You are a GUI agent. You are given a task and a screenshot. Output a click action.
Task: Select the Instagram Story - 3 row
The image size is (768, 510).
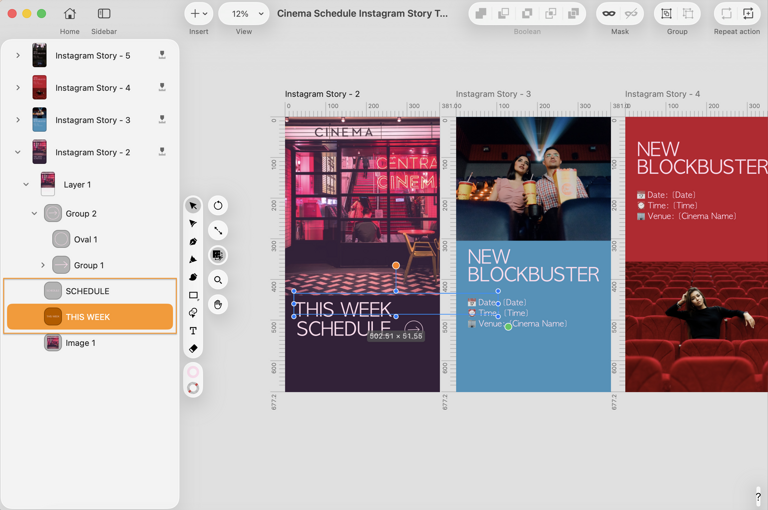pos(90,120)
